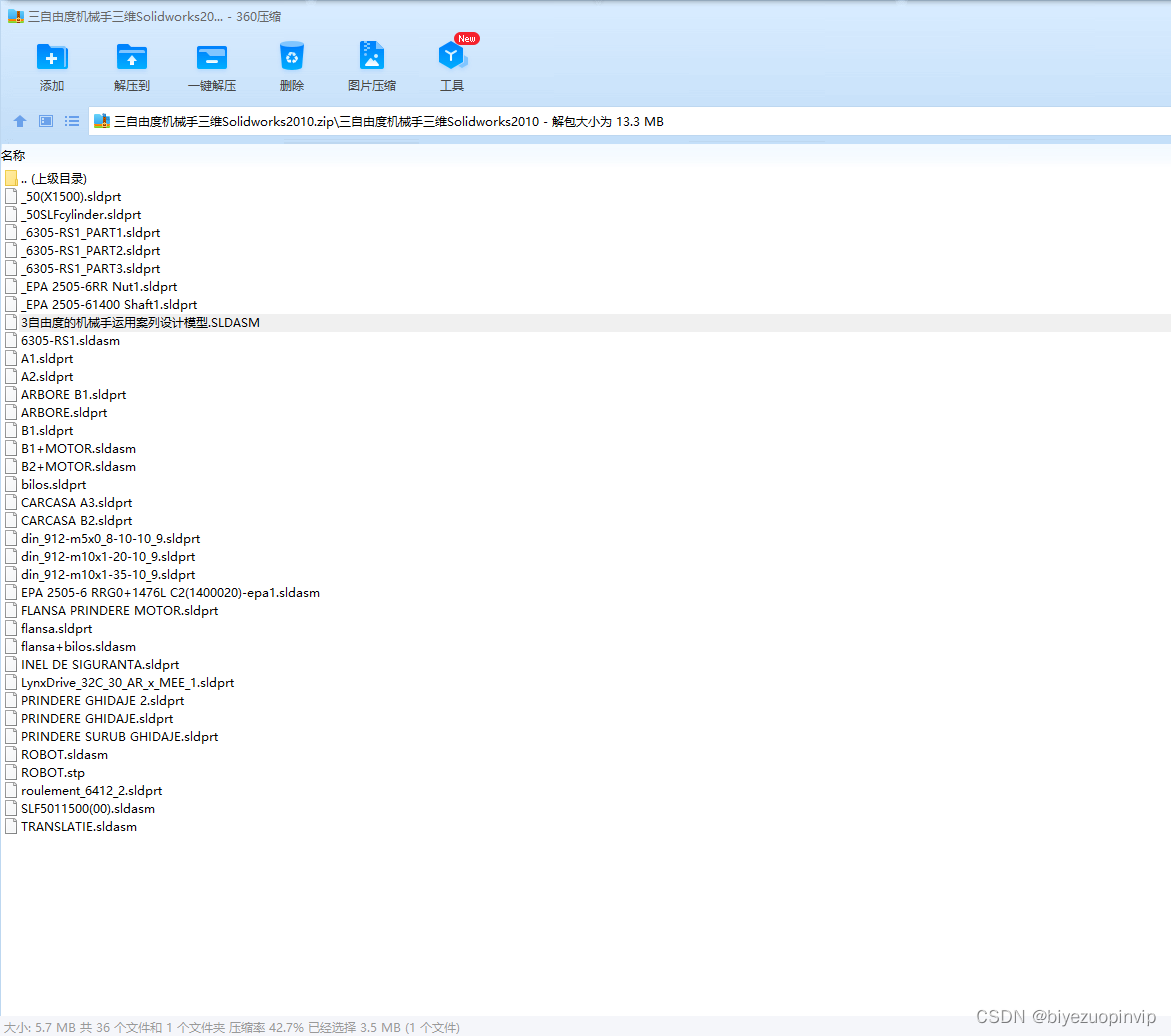
Task: Switch to the list view mode button
Action: coord(72,121)
